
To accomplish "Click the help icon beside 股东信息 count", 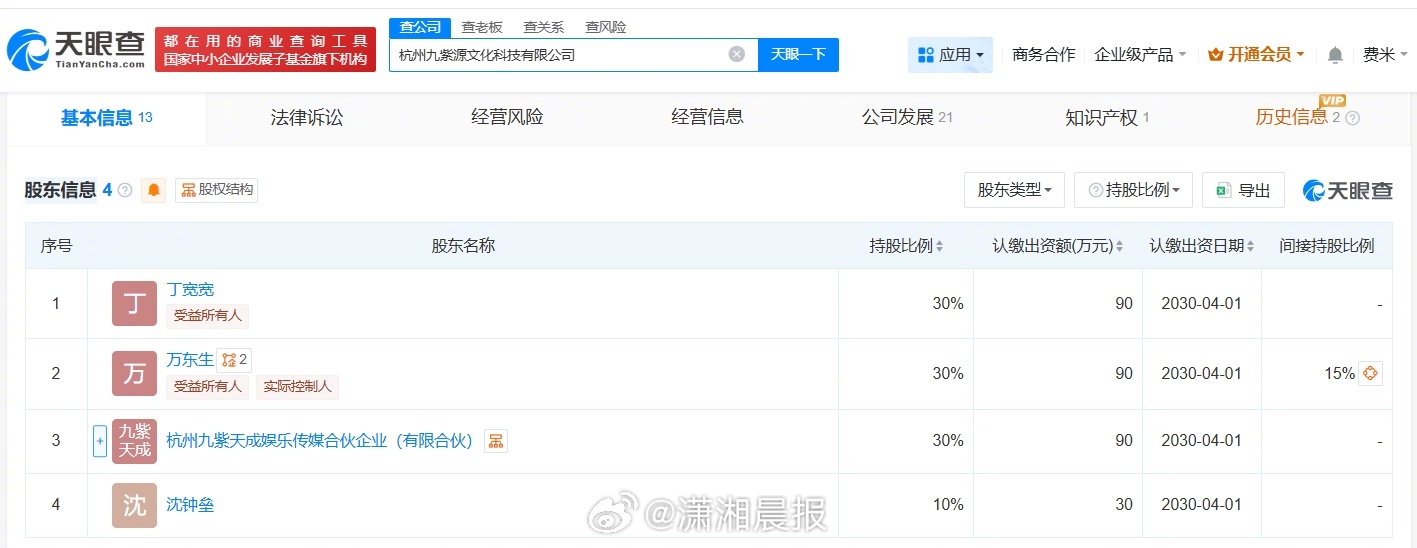I will point(125,190).
